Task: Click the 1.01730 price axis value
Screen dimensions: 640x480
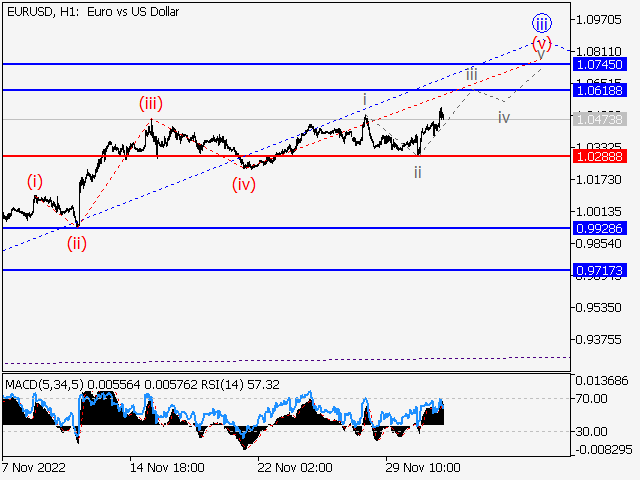Action: click(x=599, y=180)
